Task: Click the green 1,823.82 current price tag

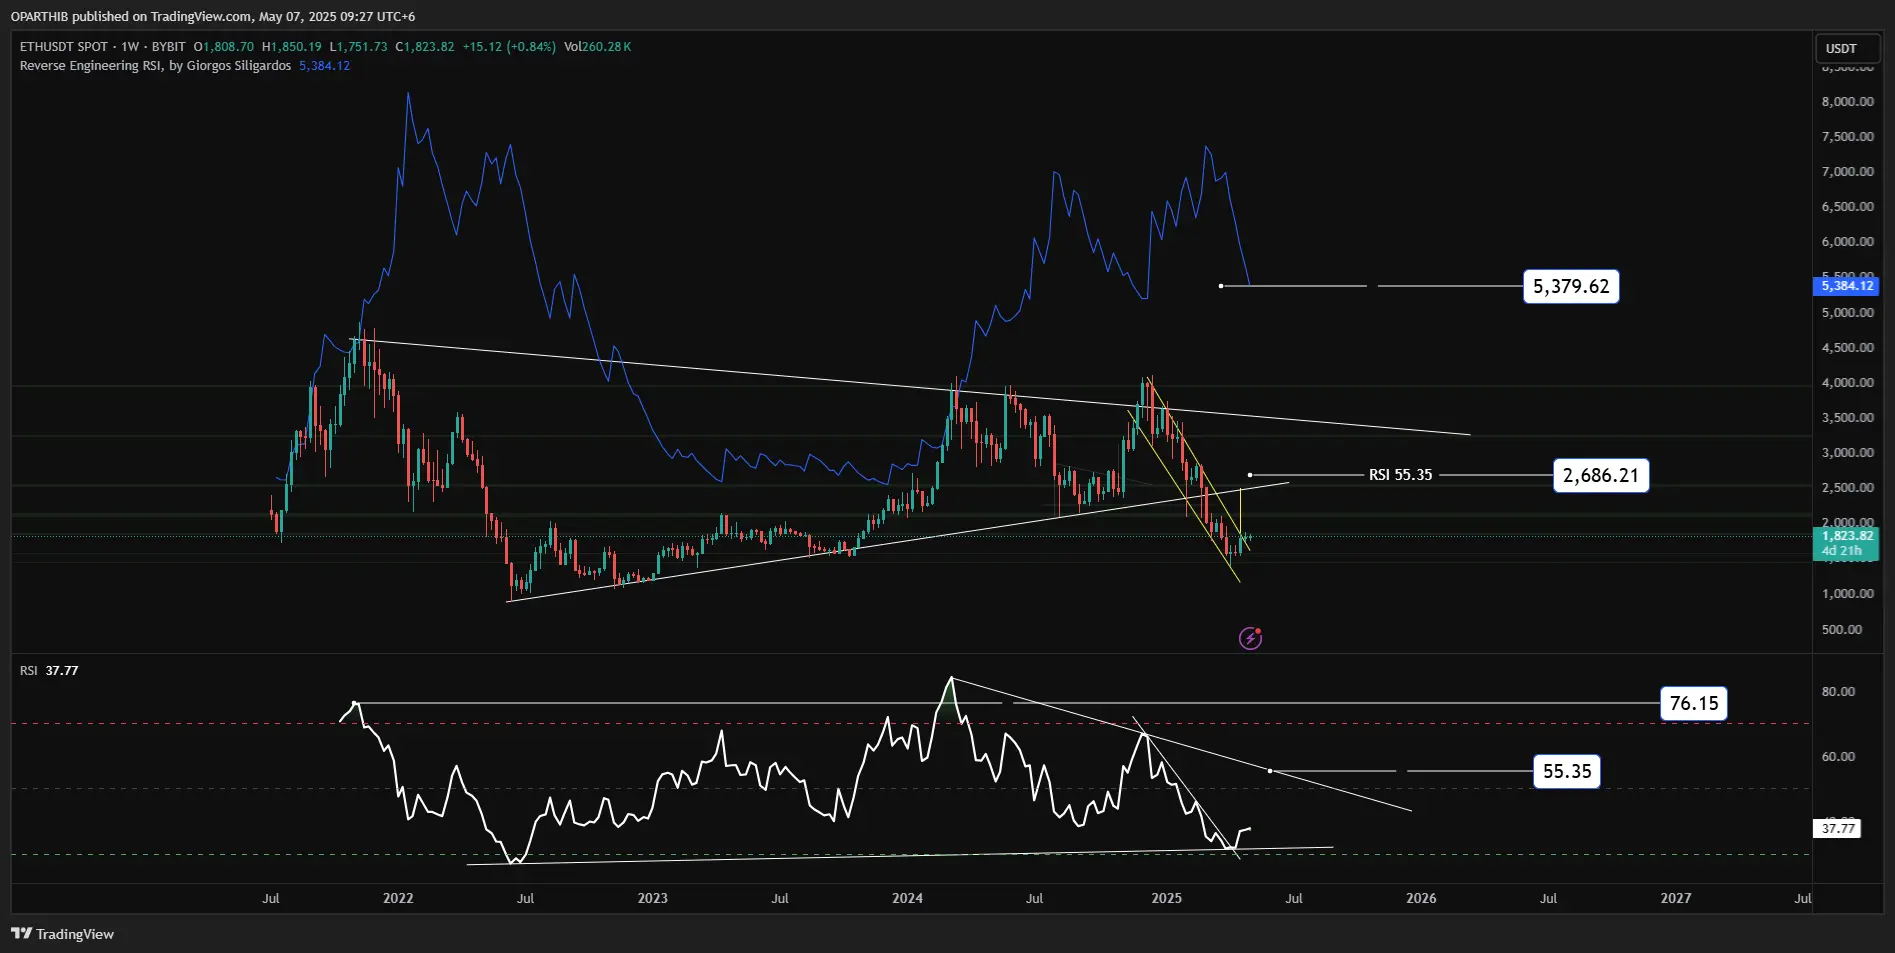Action: pos(1846,543)
